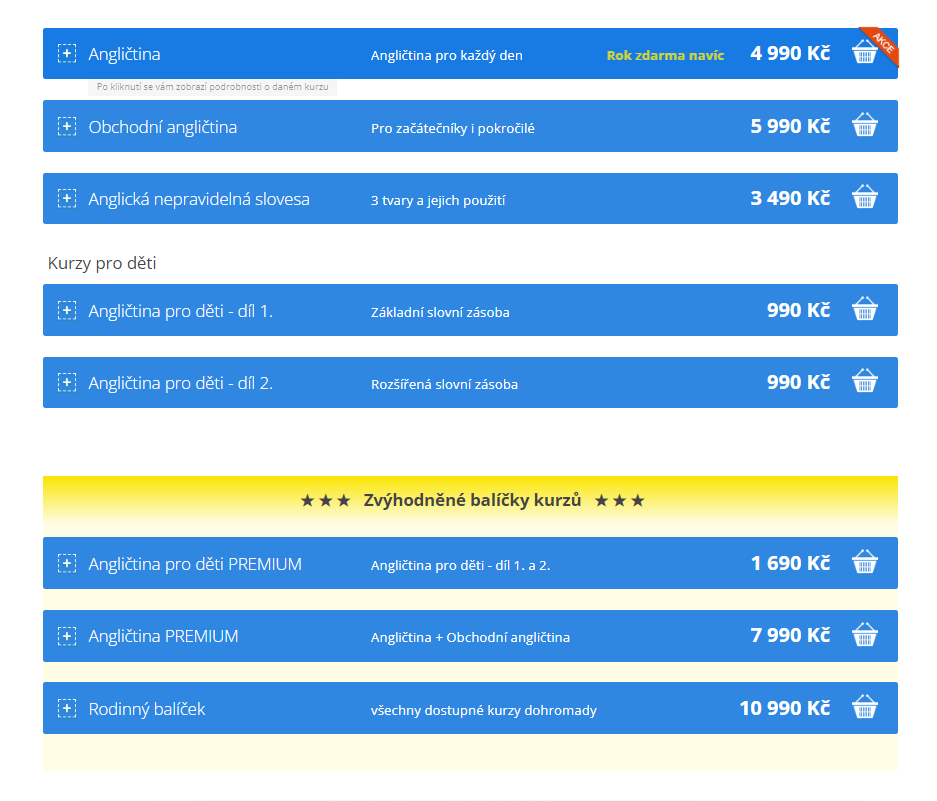This screenshot has height=801, width=937.
Task: Expand Angličtina pro děti - díl 1. row
Action: (67, 311)
